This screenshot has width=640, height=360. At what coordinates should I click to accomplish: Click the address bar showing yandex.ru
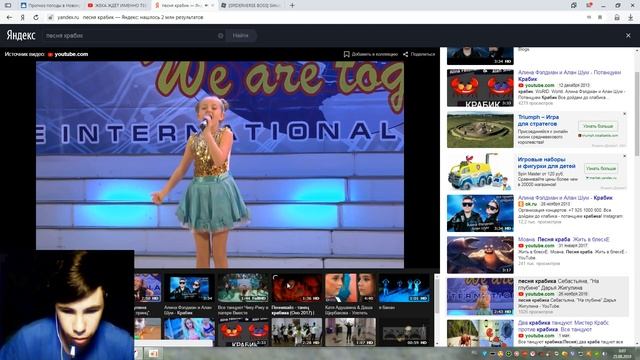coord(130,18)
